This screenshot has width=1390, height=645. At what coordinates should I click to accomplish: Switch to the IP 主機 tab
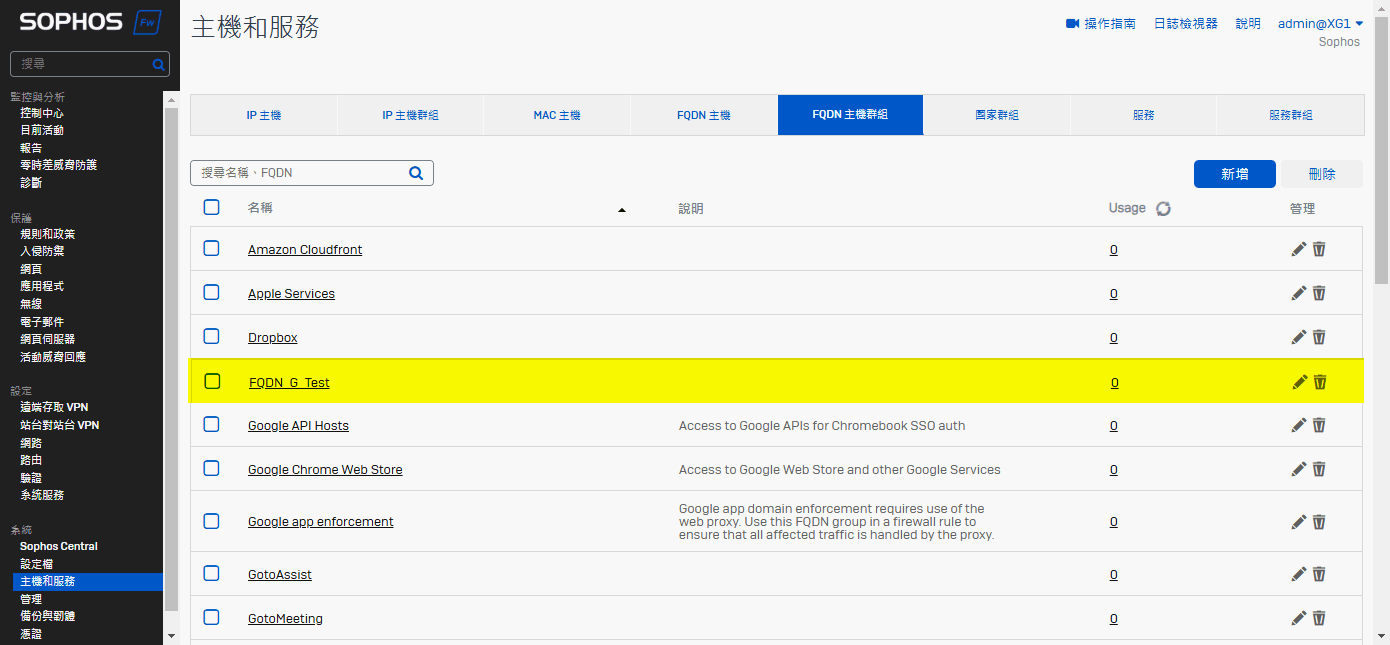pos(264,115)
